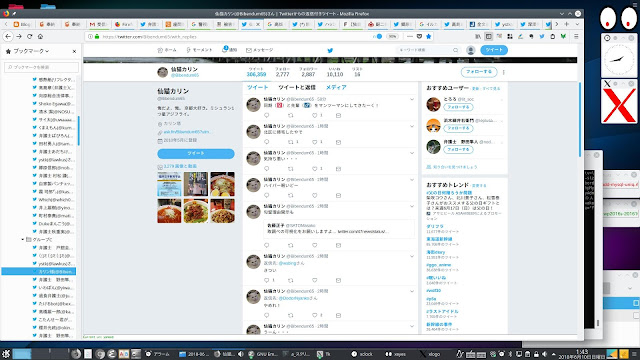Viewport: 640px width, 360px height.
Task: Follow the first suggested user
Action: click(x=458, y=107)
